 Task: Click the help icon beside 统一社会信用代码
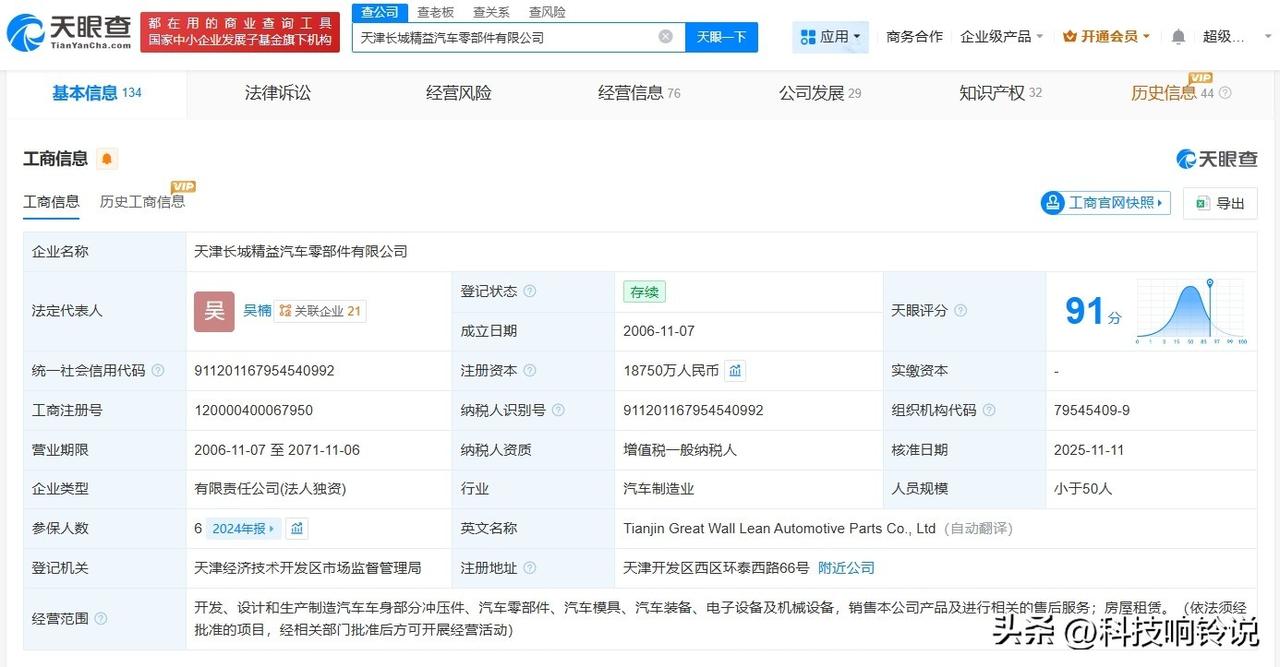tap(158, 371)
